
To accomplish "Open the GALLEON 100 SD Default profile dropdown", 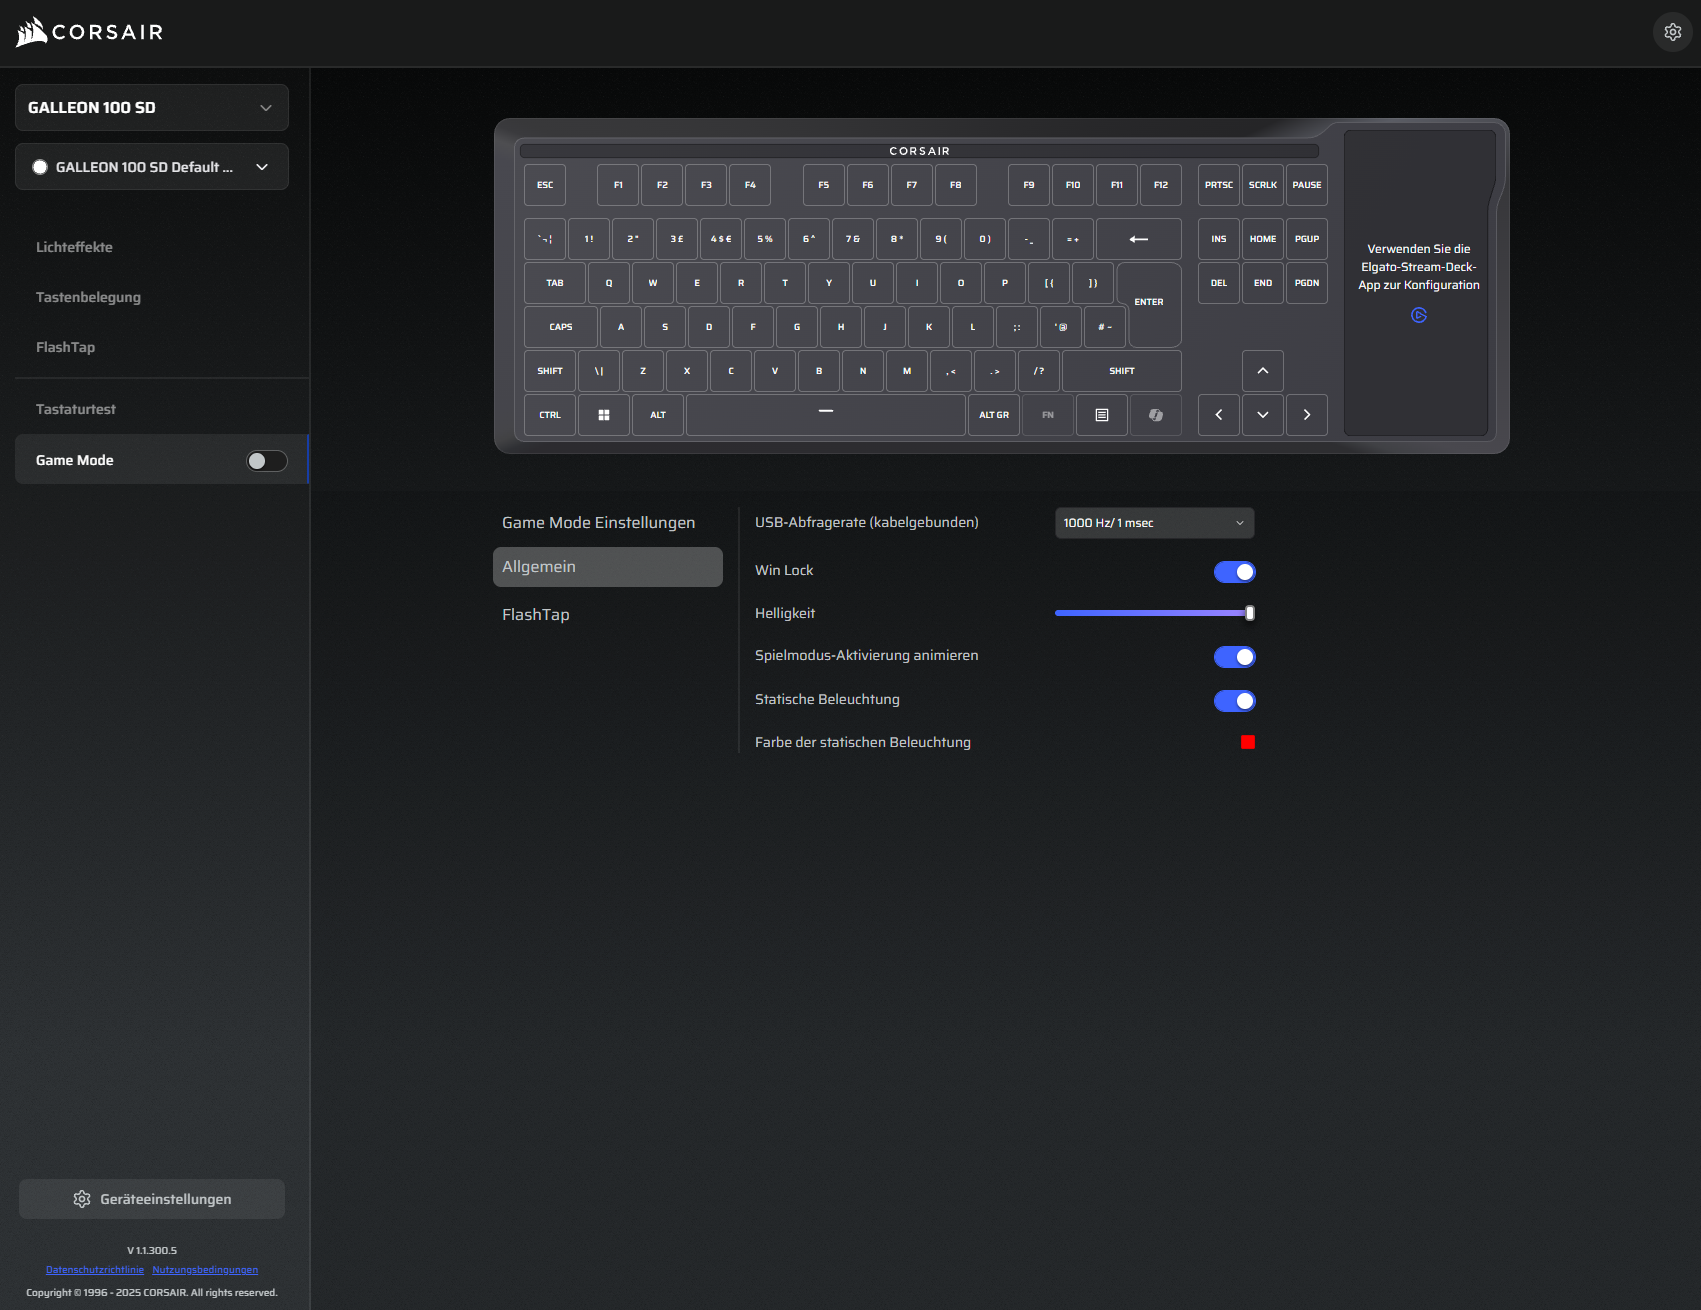I will [x=152, y=167].
